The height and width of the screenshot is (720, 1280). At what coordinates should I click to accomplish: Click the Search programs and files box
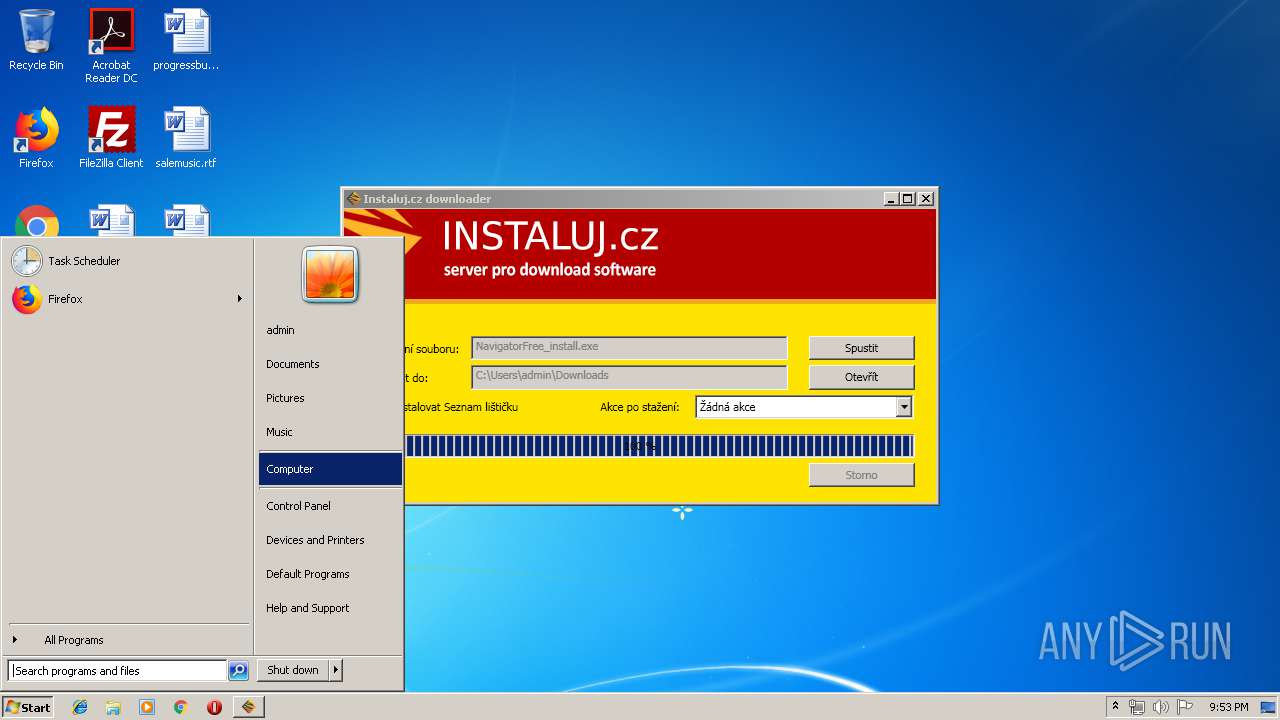point(117,671)
